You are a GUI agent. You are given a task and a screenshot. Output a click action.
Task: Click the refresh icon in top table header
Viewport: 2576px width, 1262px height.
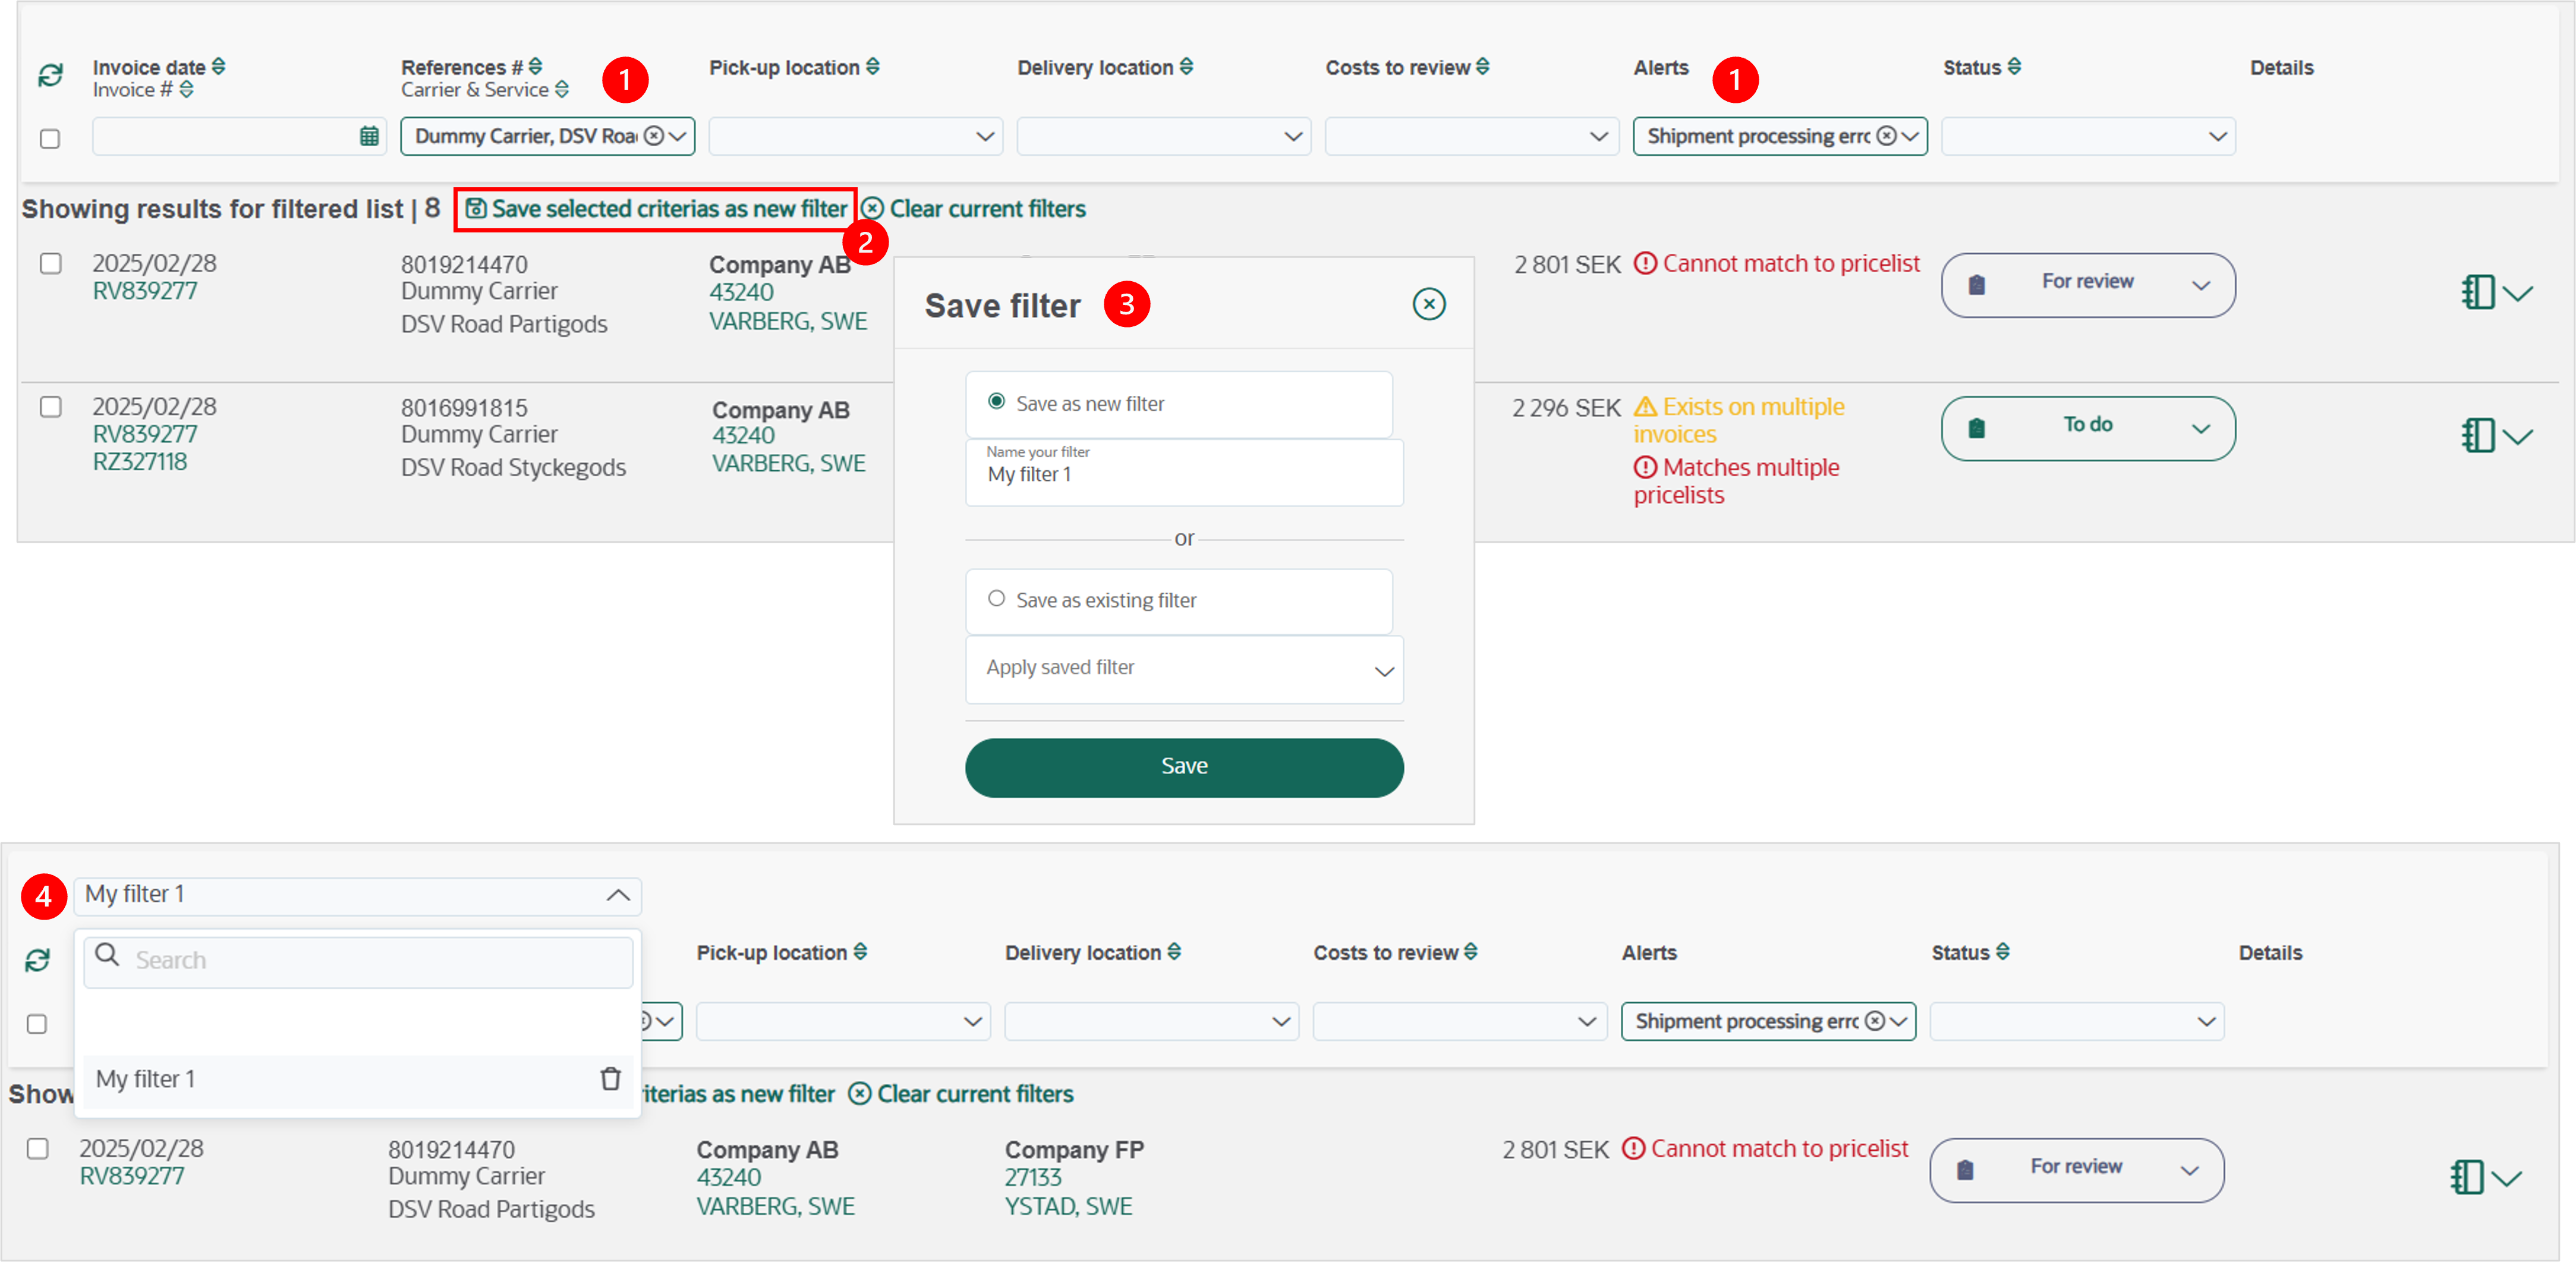coord(50,75)
